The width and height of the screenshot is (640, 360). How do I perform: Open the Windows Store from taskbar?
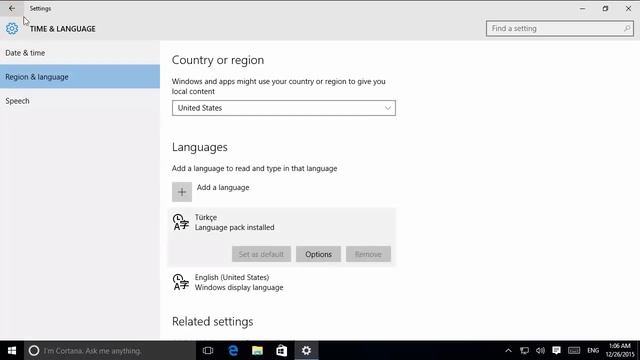(282, 351)
